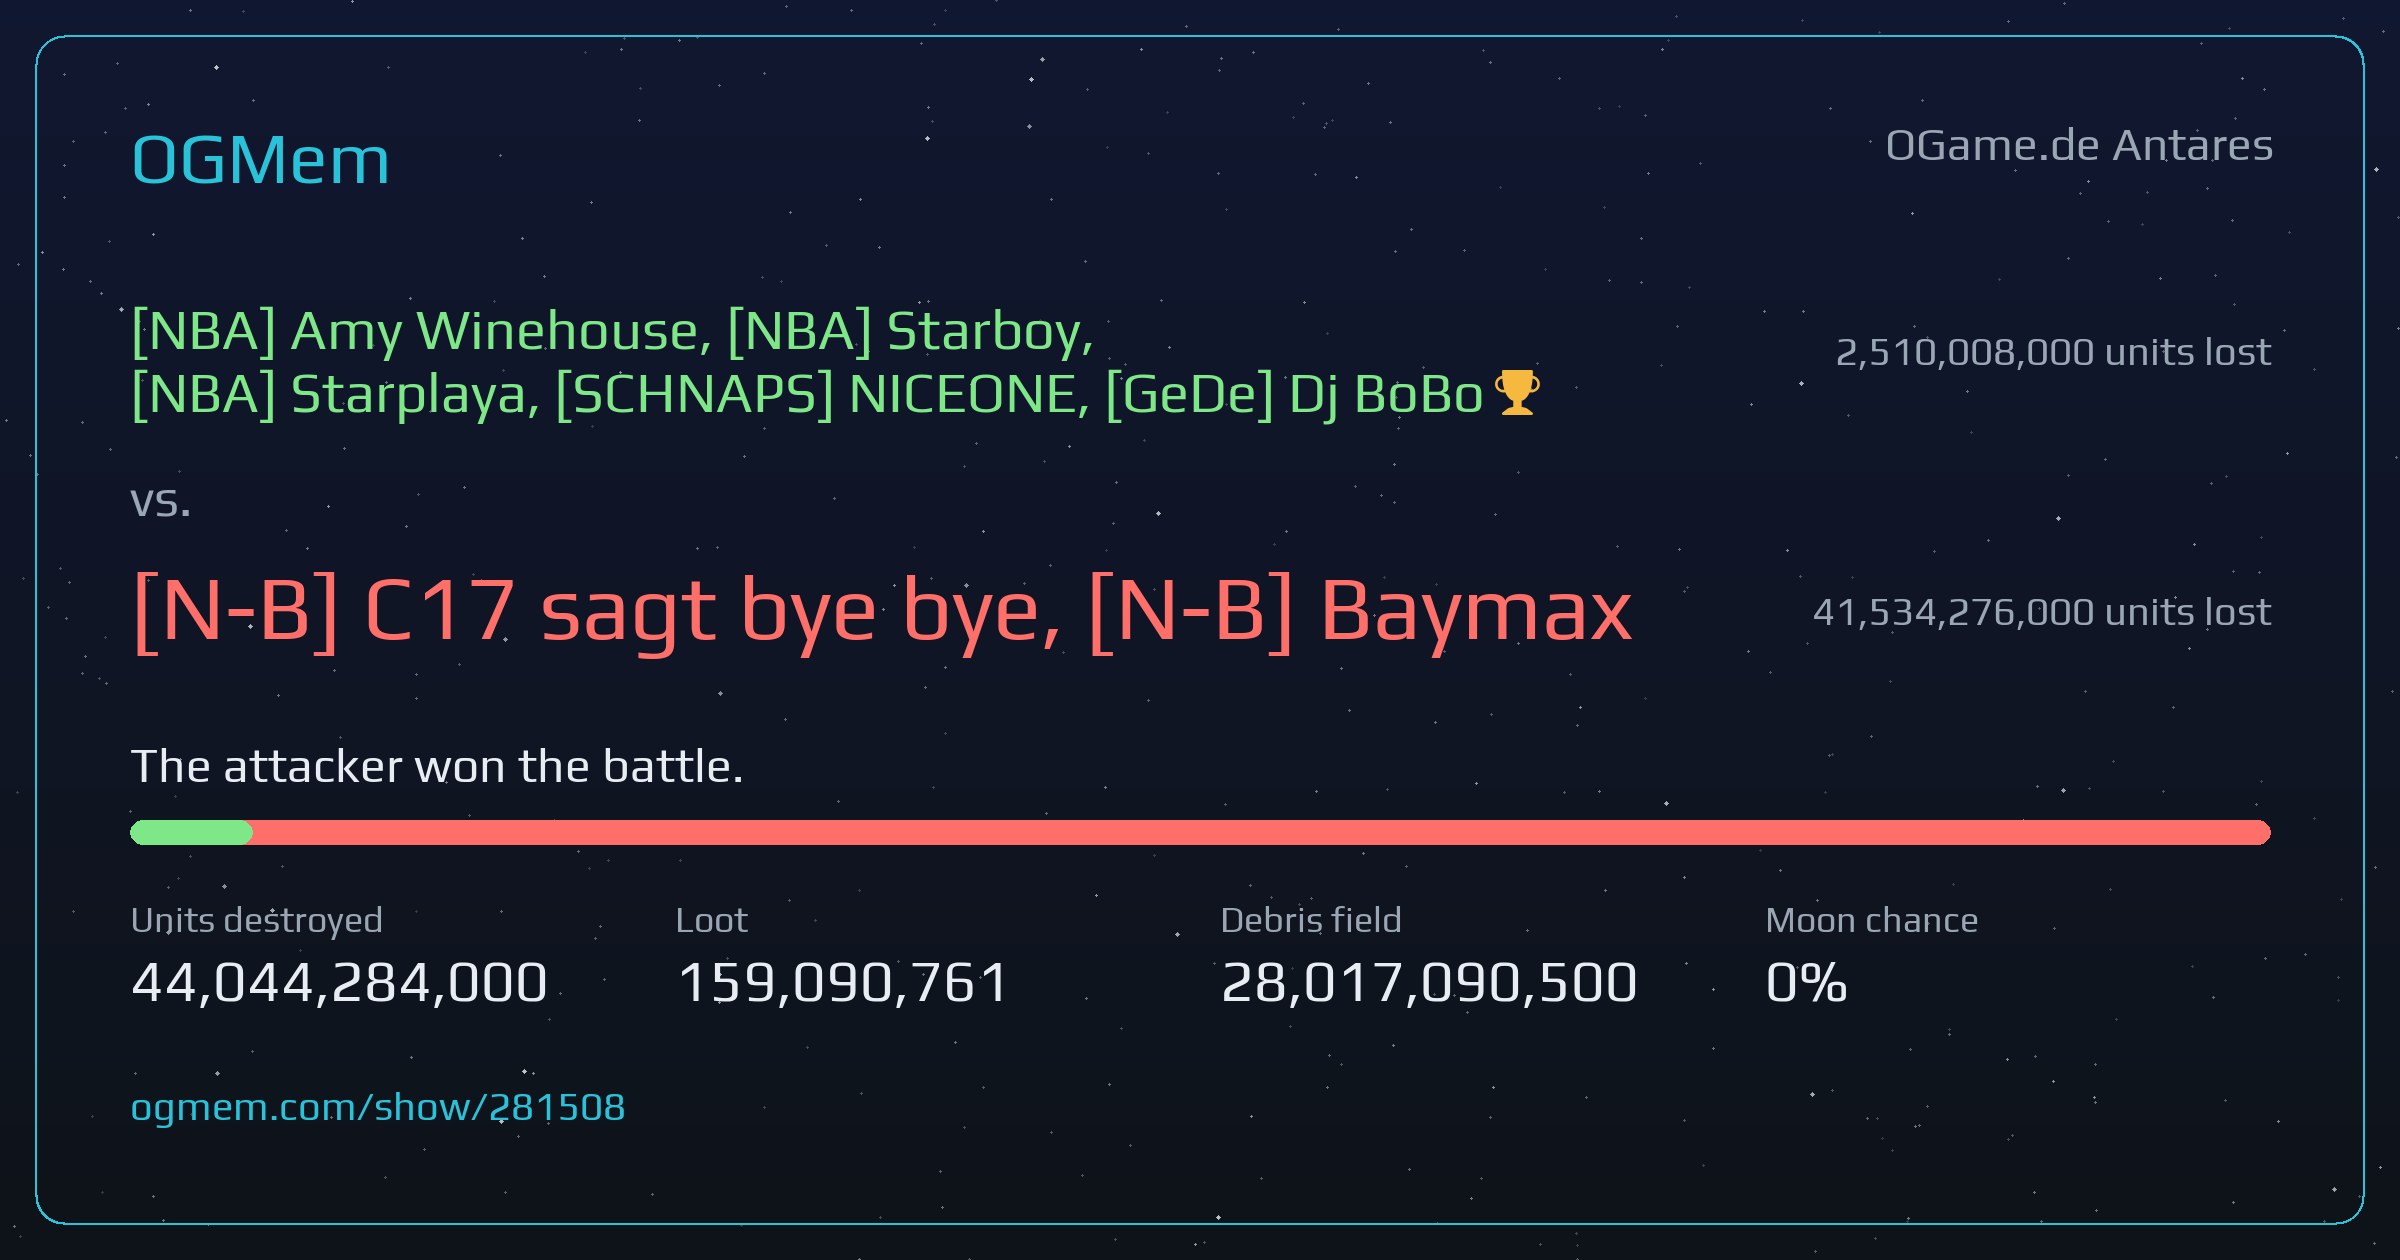
Task: Click the 159,090,761 loot value
Action: 843,982
